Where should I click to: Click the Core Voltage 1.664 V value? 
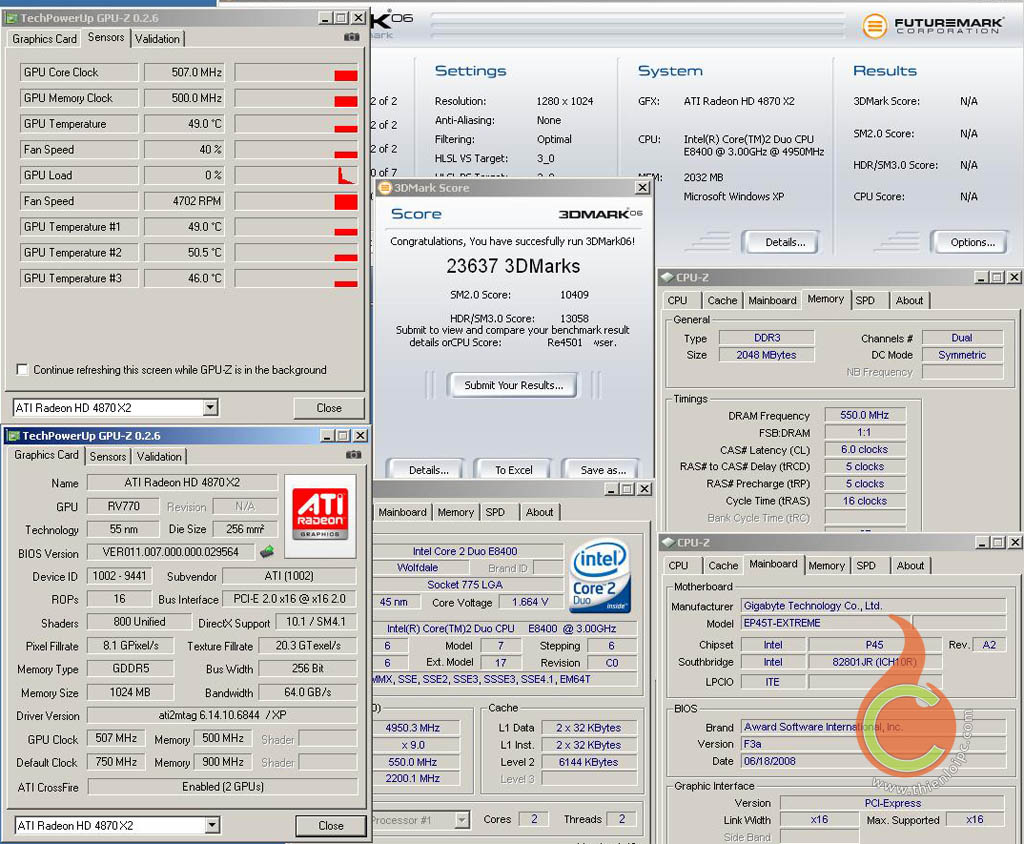tap(530, 602)
